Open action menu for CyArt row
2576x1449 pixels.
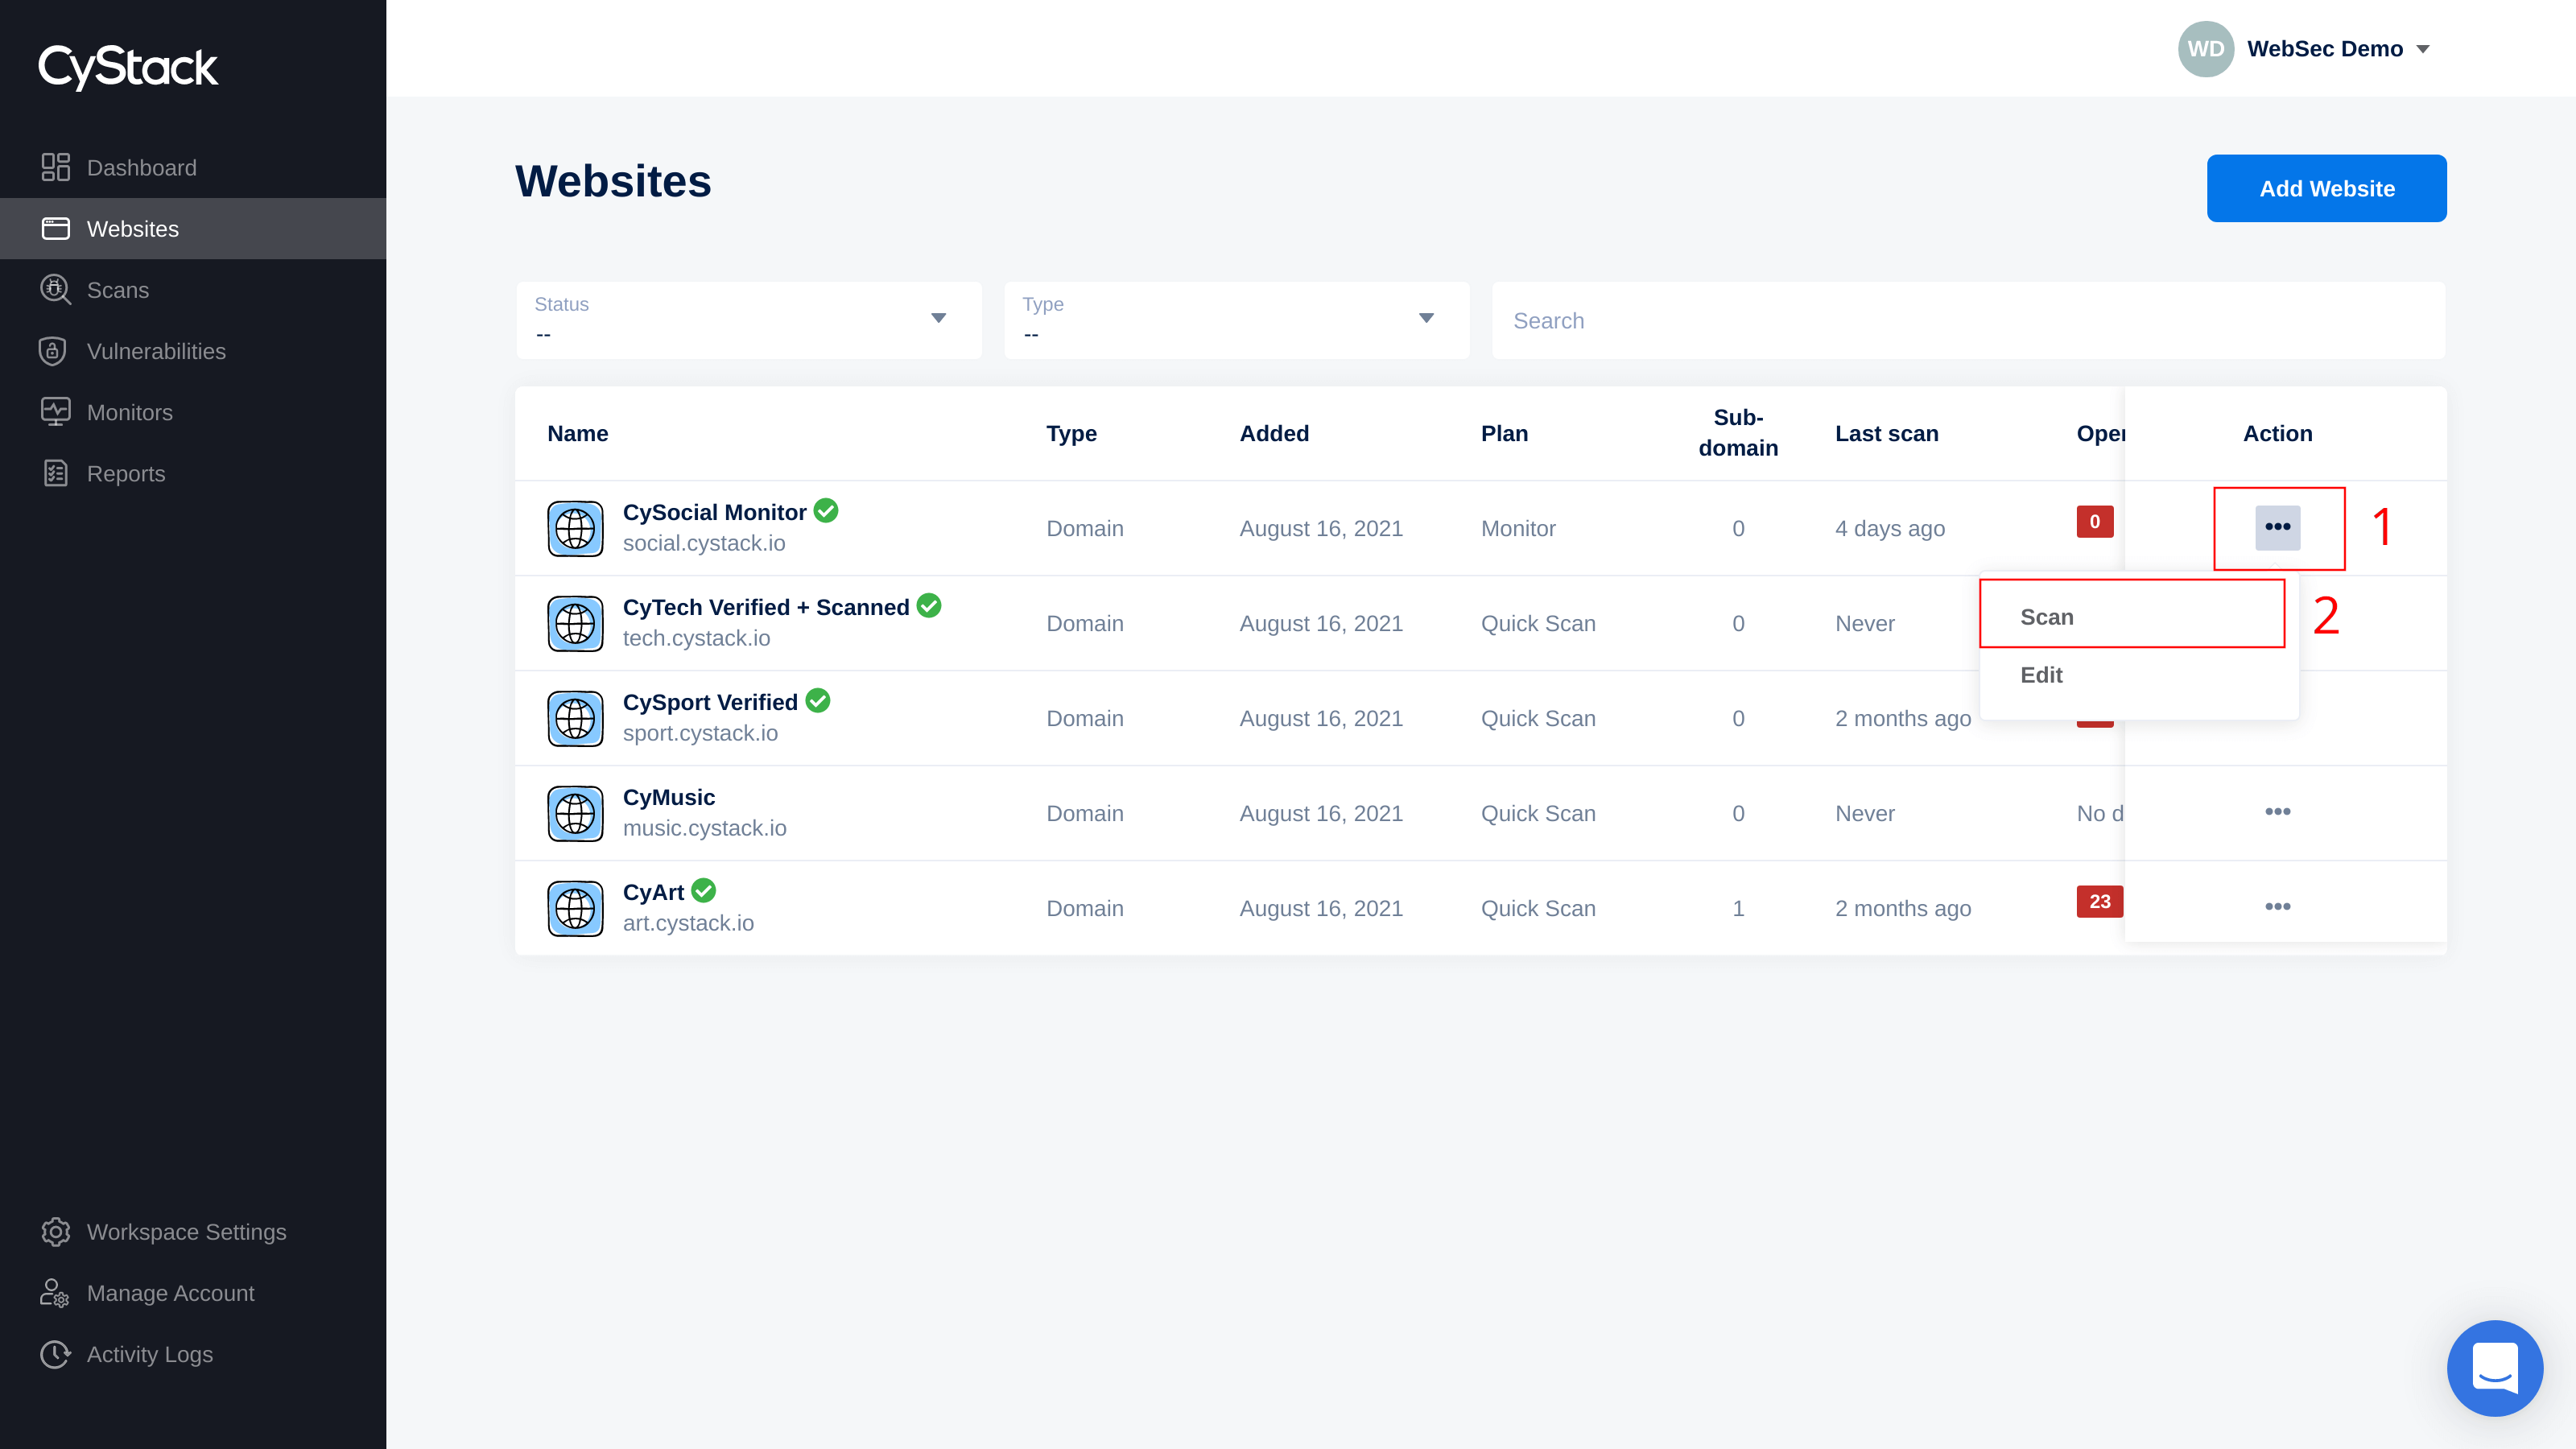(x=2278, y=906)
